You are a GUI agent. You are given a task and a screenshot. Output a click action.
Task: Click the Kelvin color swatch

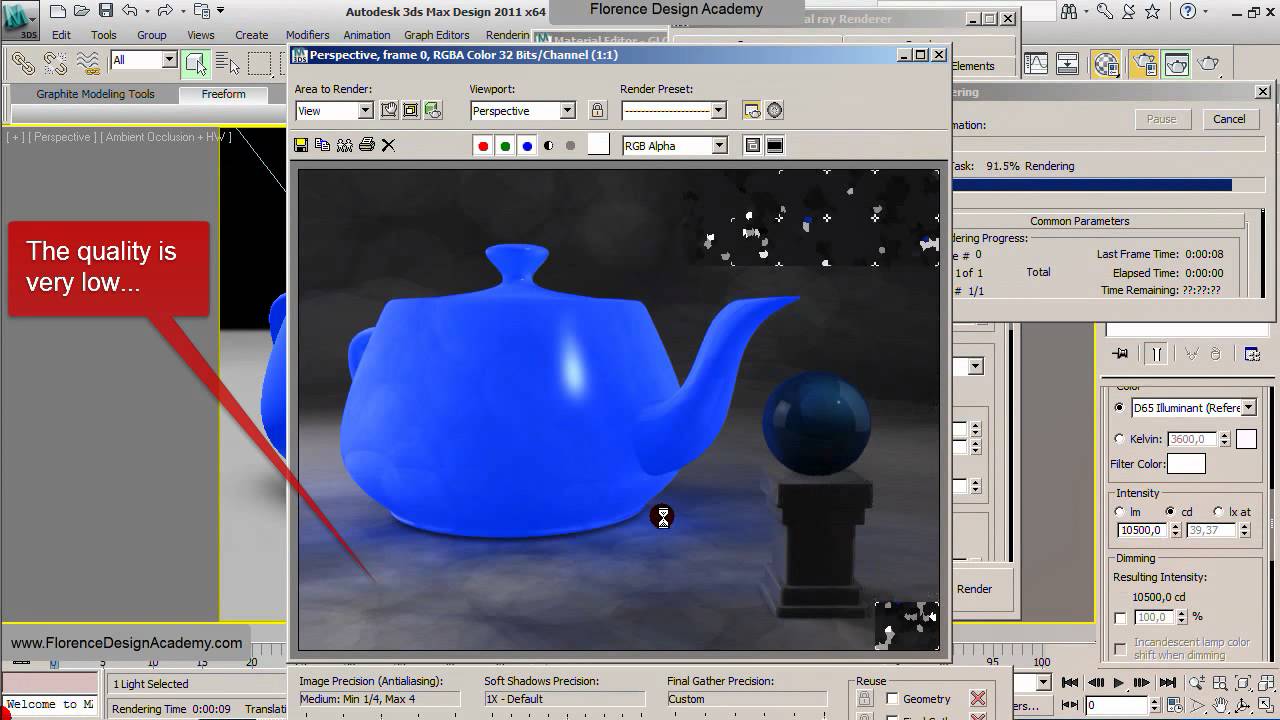point(1246,439)
